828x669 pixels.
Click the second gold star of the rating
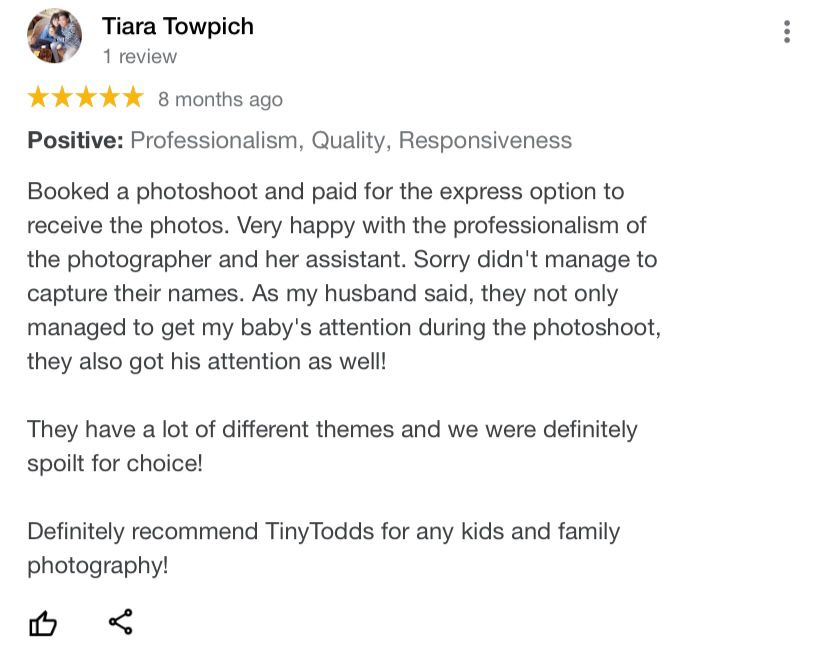pyautogui.click(x=62, y=98)
